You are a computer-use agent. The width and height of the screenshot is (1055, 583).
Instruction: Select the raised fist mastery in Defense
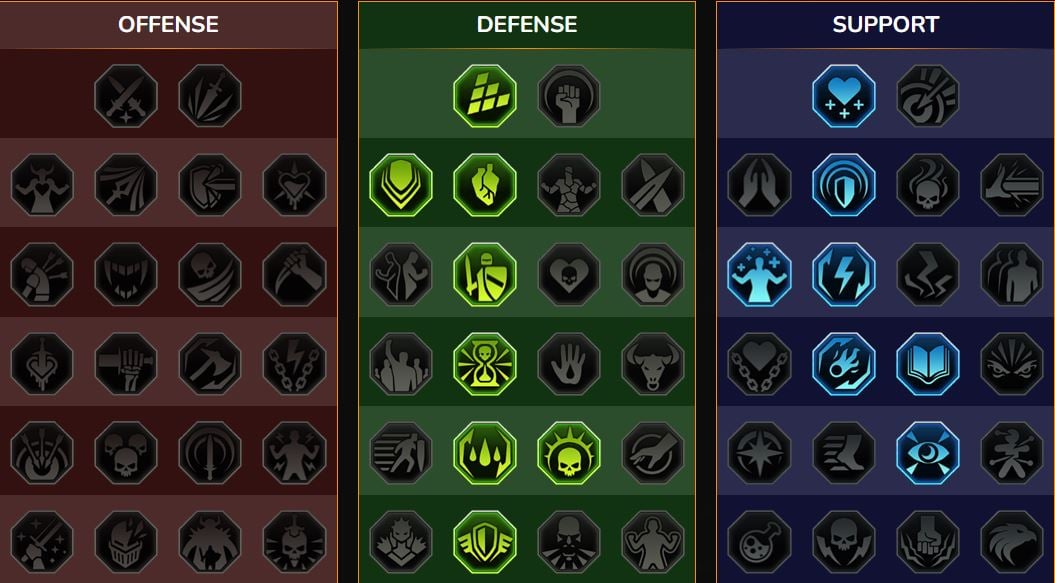click(x=569, y=96)
